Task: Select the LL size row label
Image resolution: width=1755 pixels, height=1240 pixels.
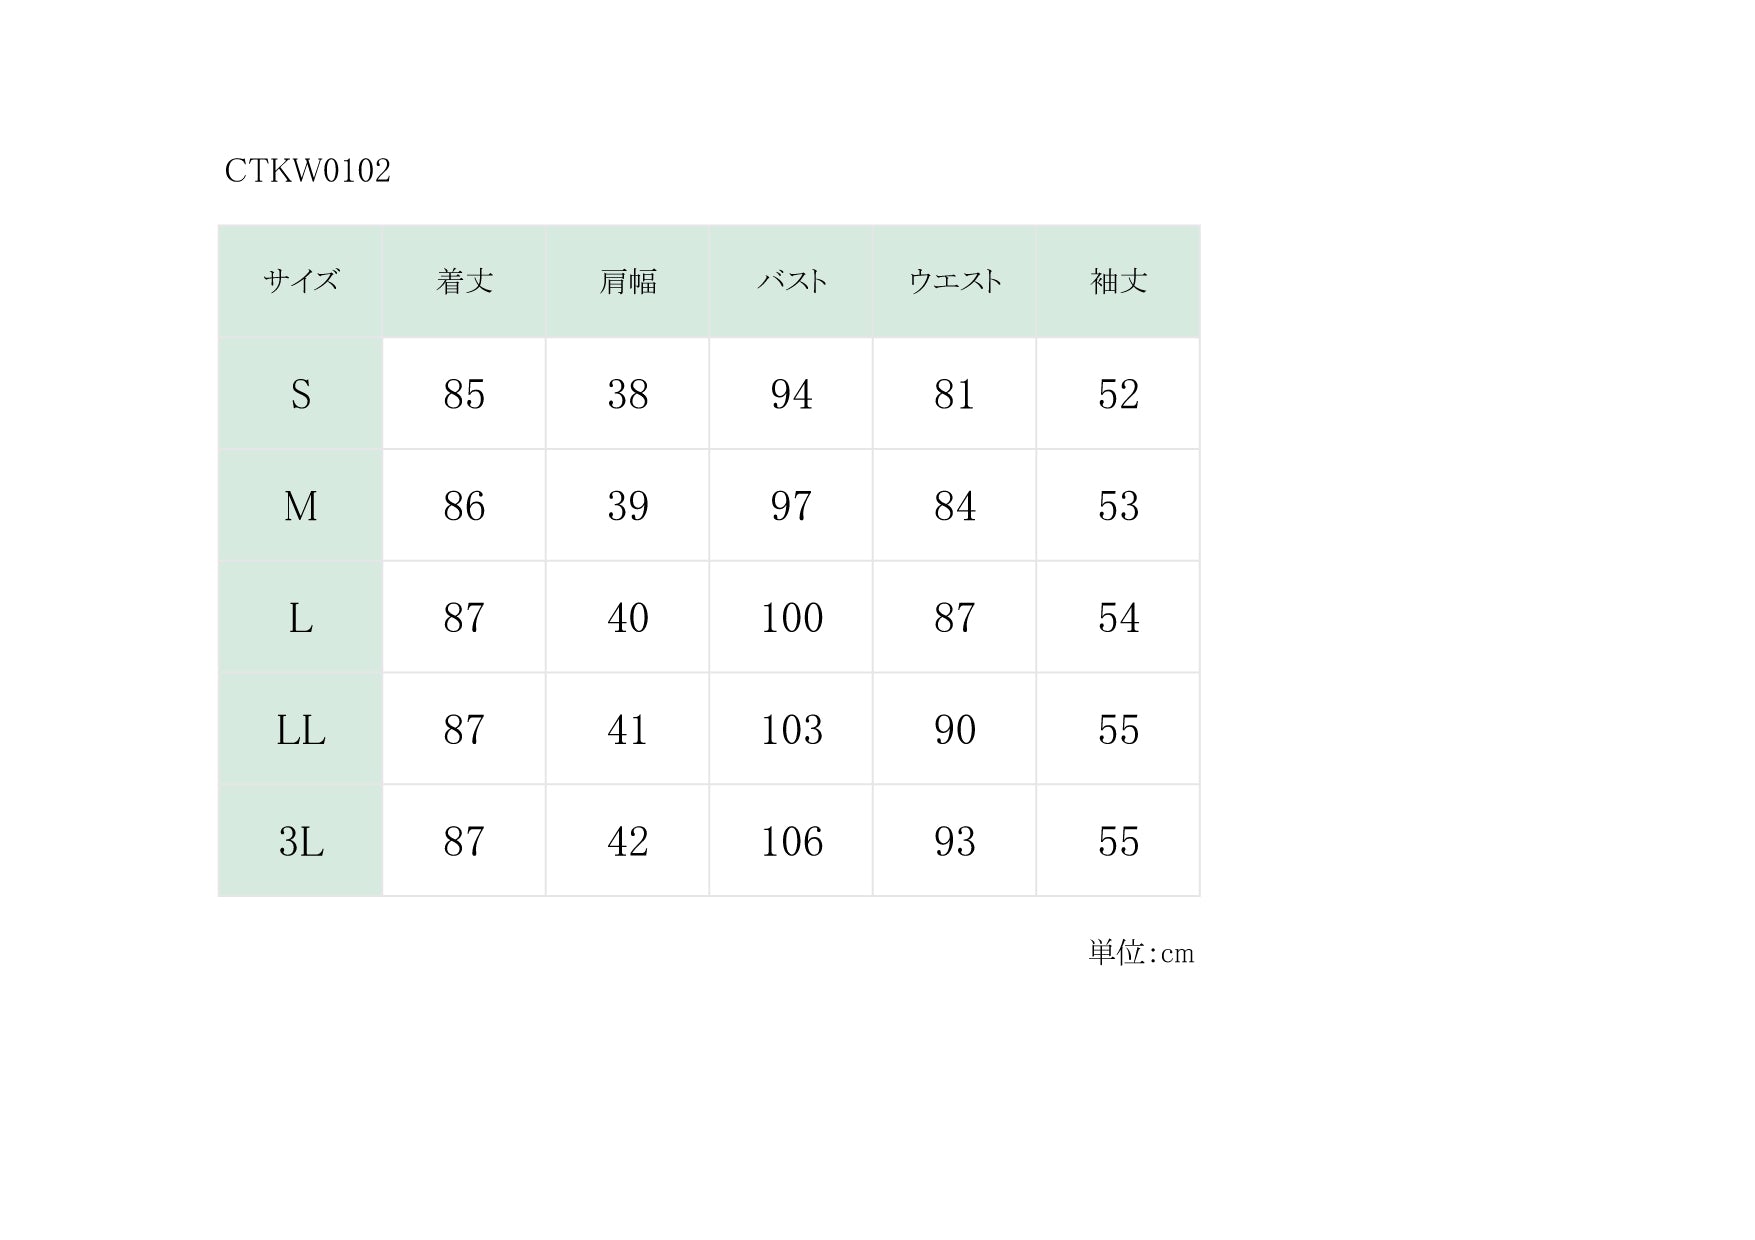Action: (300, 730)
